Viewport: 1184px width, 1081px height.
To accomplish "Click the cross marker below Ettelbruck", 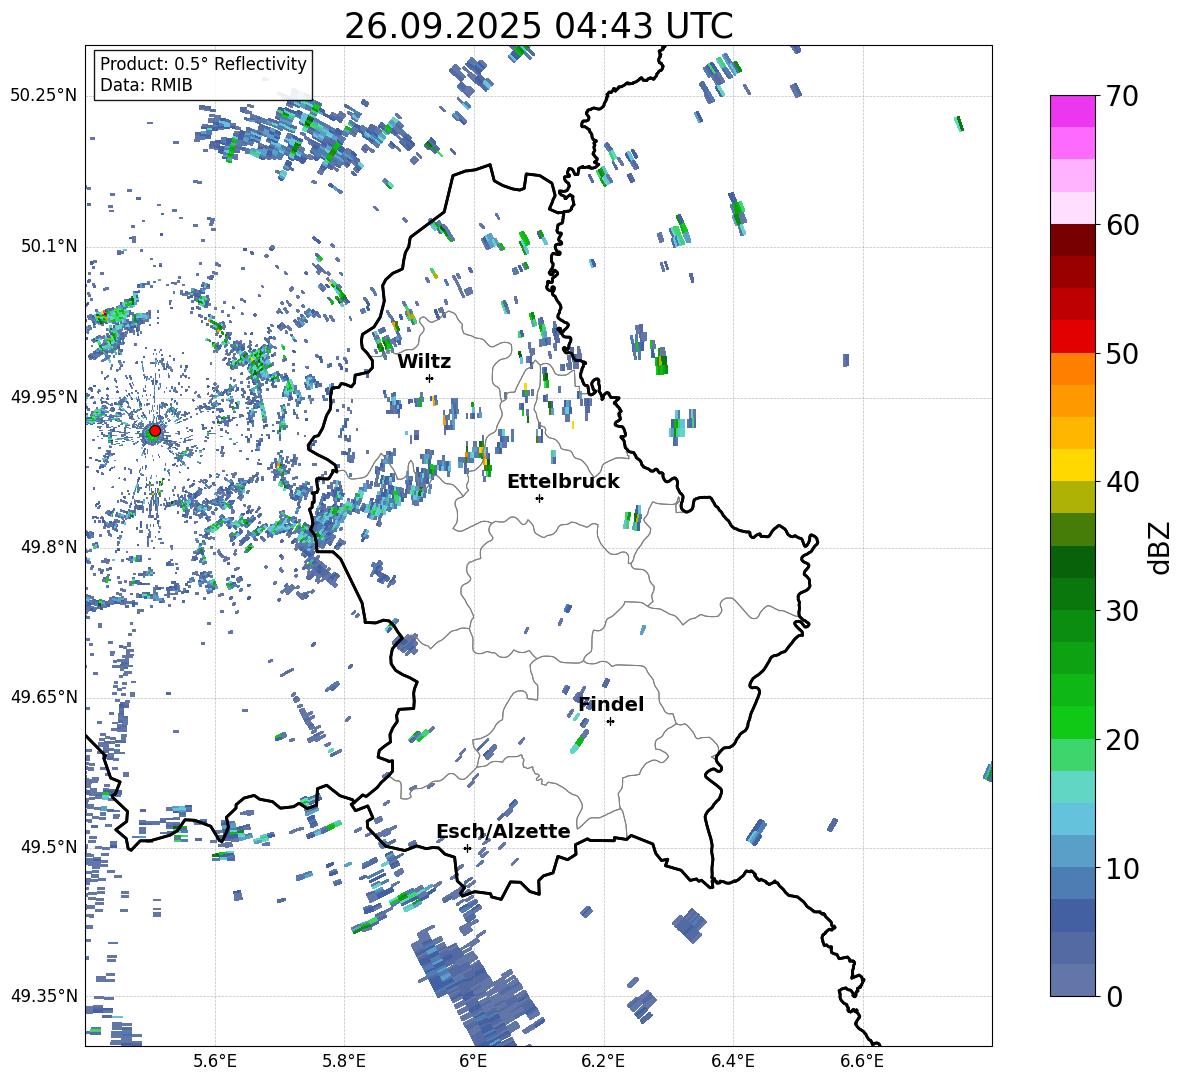I will [x=539, y=498].
